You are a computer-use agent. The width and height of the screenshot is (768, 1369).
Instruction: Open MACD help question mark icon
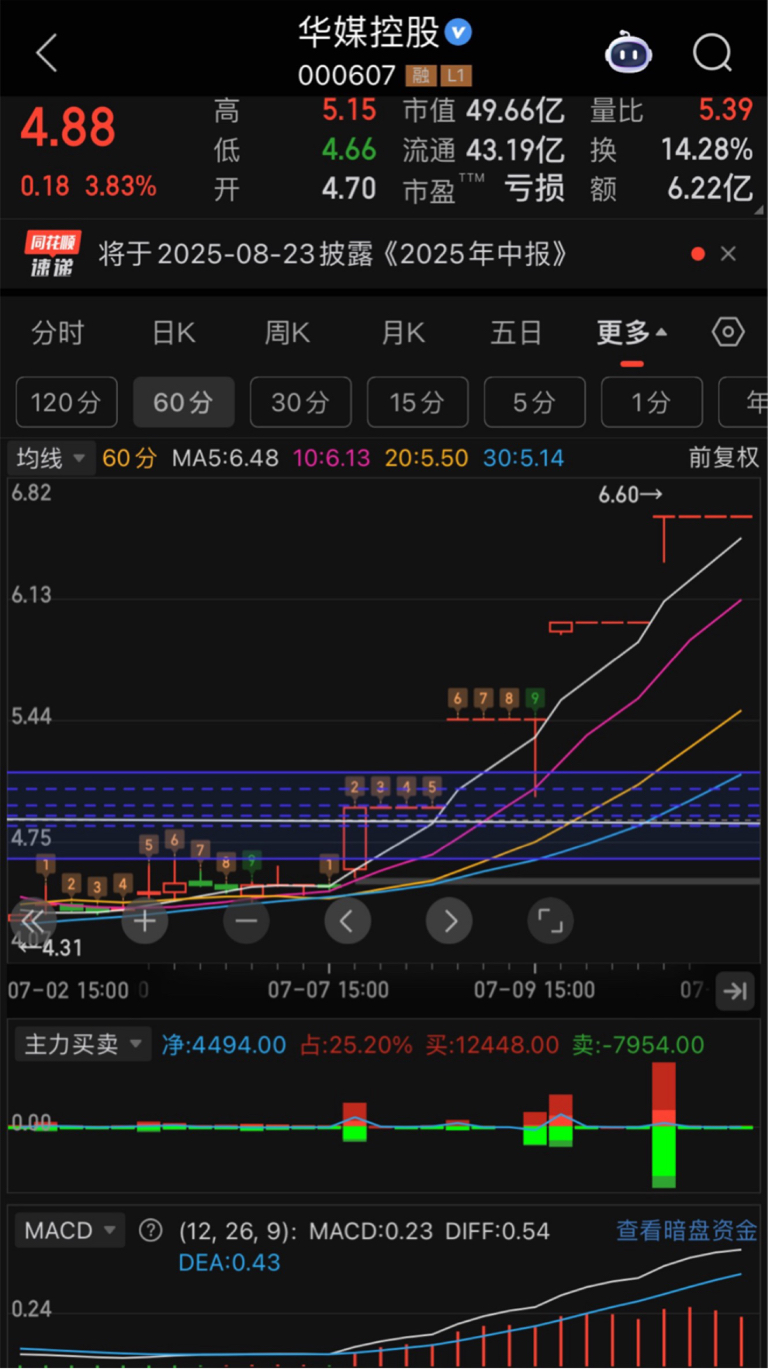[150, 1230]
